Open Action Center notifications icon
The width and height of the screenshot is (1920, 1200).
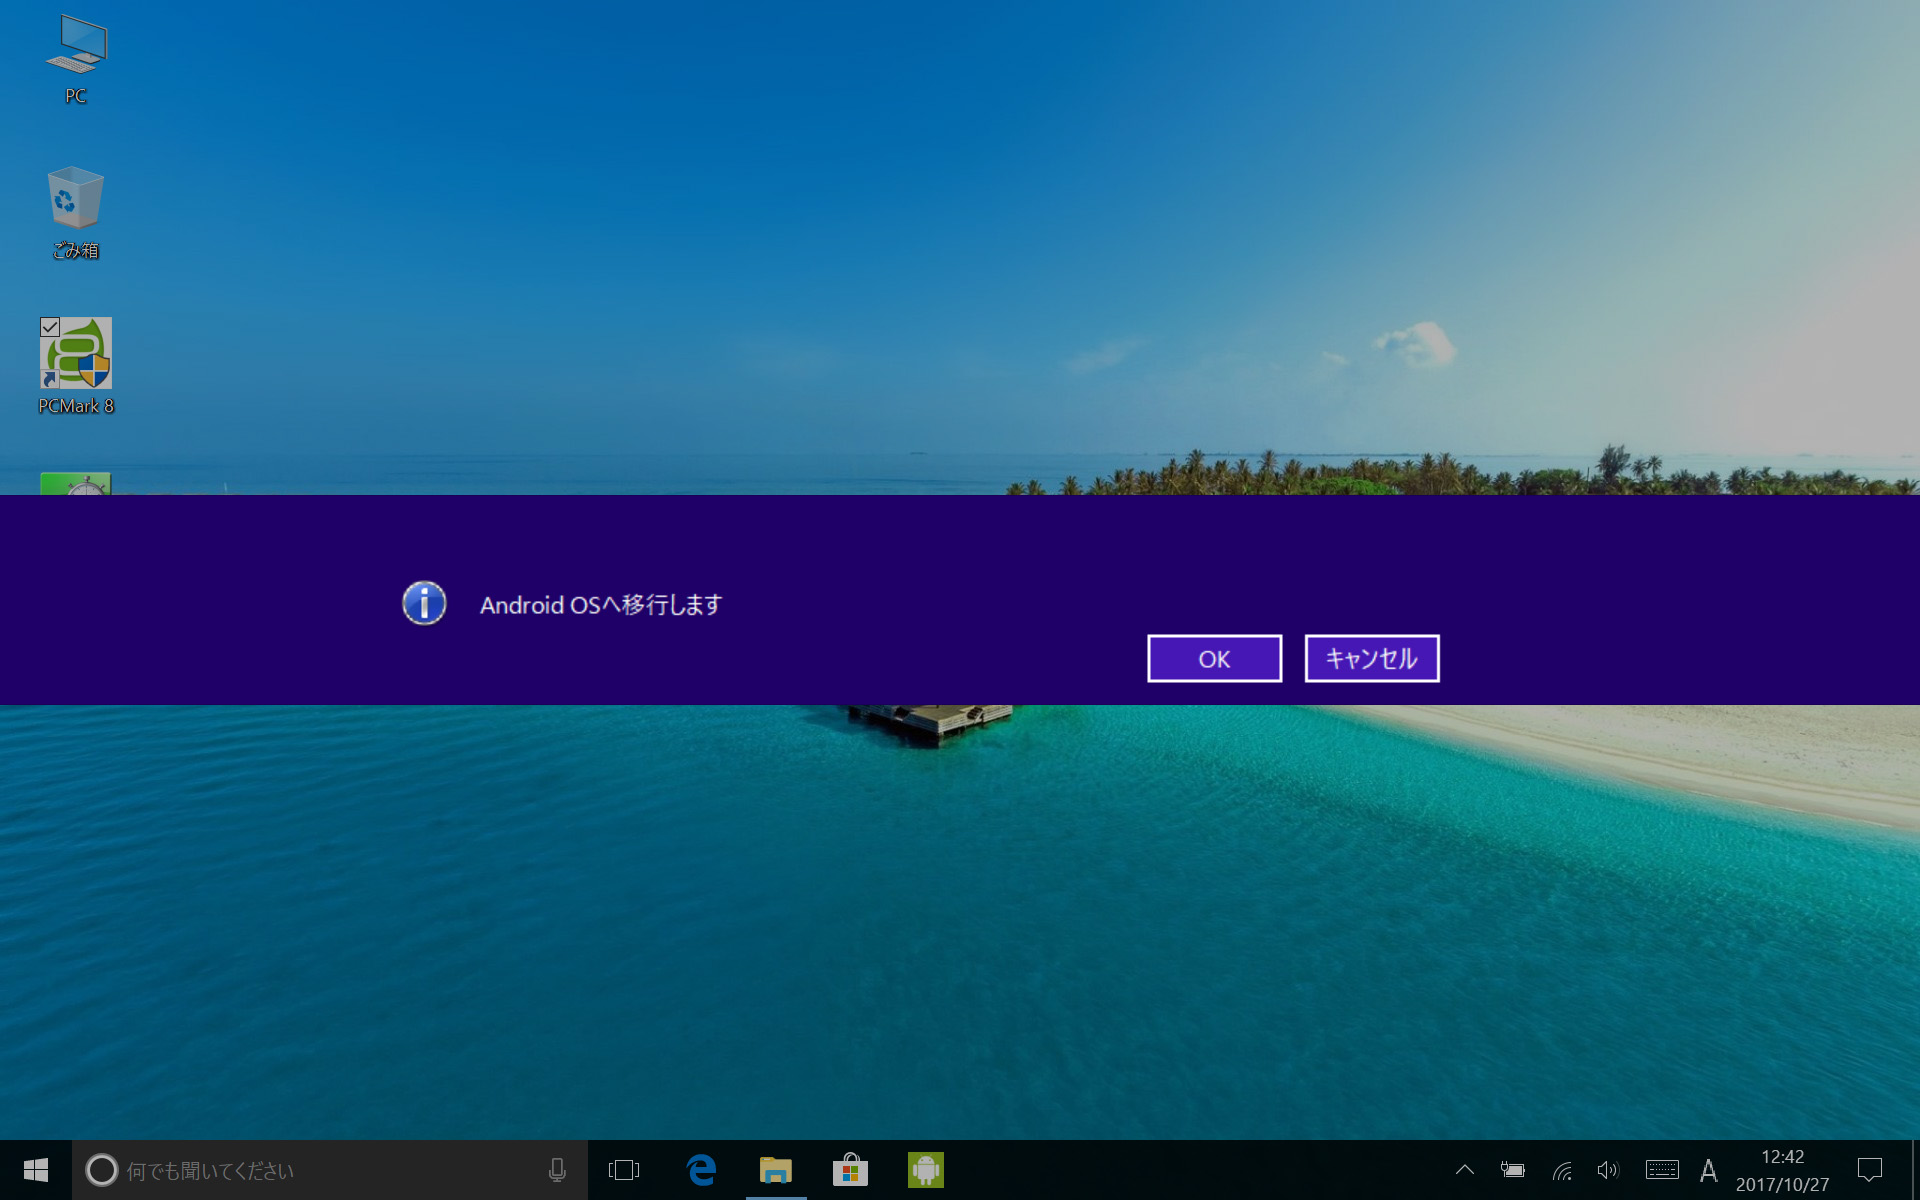(x=1870, y=1170)
